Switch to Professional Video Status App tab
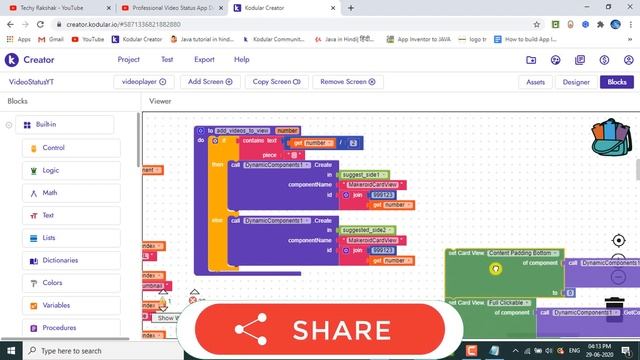 tap(171, 8)
